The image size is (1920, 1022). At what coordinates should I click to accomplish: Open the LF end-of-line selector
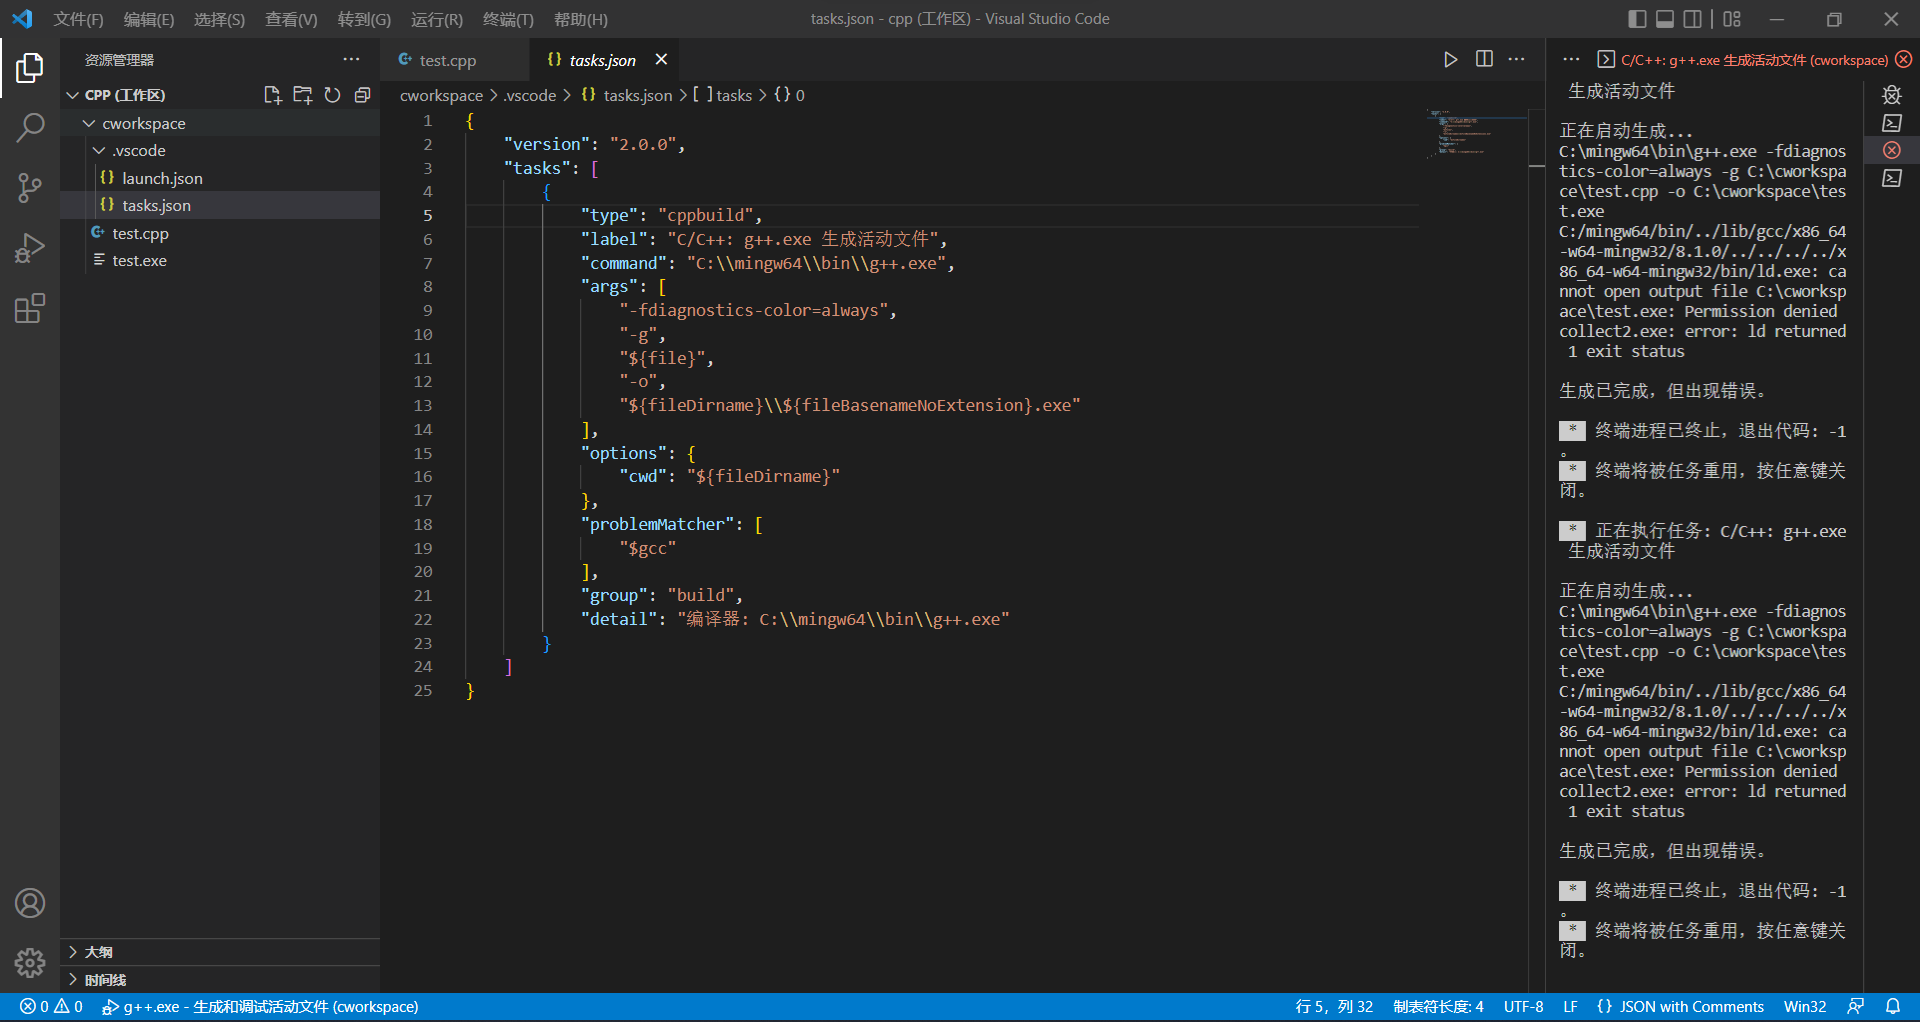(1570, 1007)
